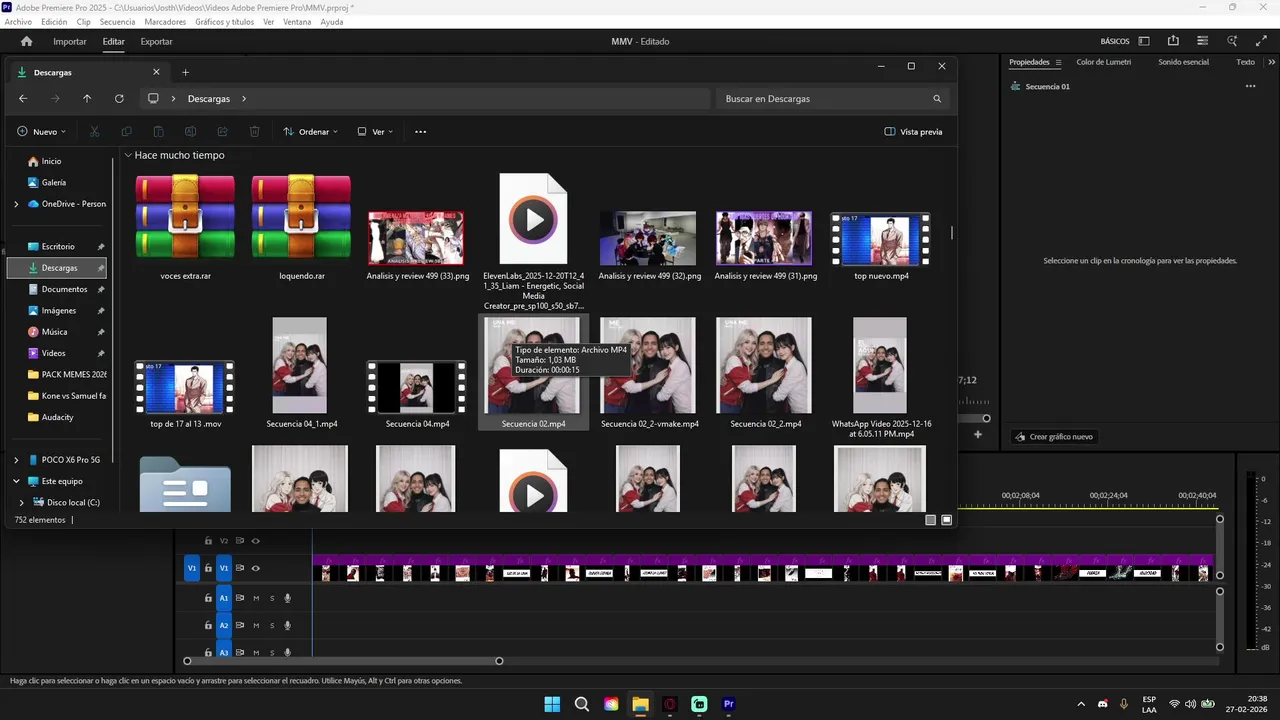Click the Premiere Pro taskbar icon
Screen dimensions: 1280x720
729,704
